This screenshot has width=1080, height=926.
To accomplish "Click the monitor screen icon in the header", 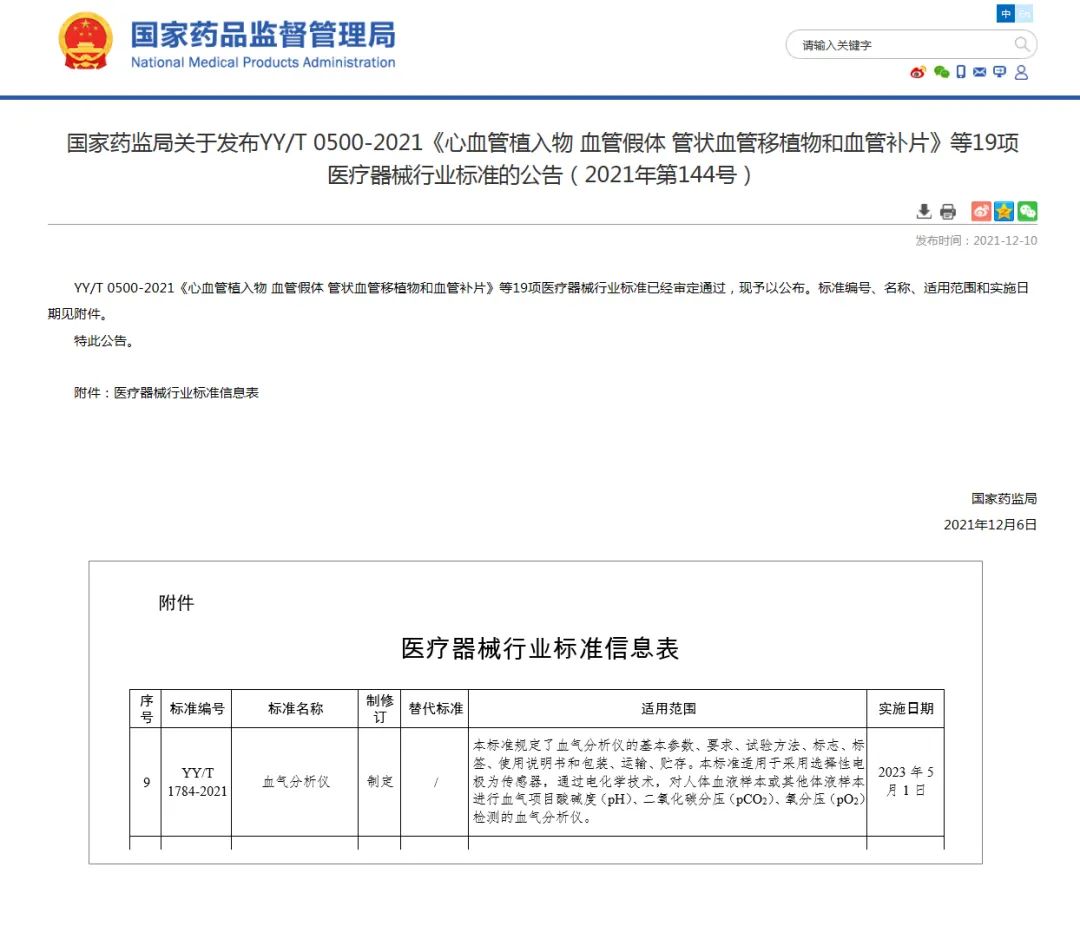I will tap(1000, 72).
